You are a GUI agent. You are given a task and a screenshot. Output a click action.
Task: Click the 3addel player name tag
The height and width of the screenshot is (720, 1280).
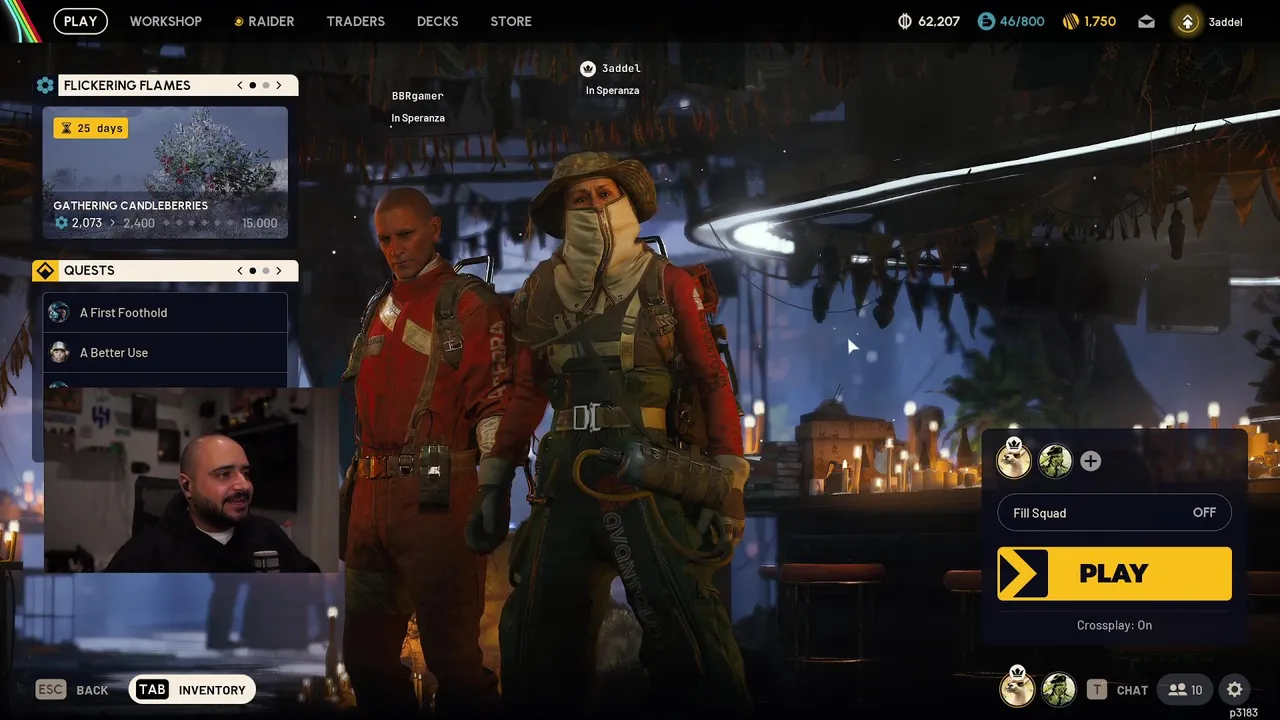(x=621, y=68)
